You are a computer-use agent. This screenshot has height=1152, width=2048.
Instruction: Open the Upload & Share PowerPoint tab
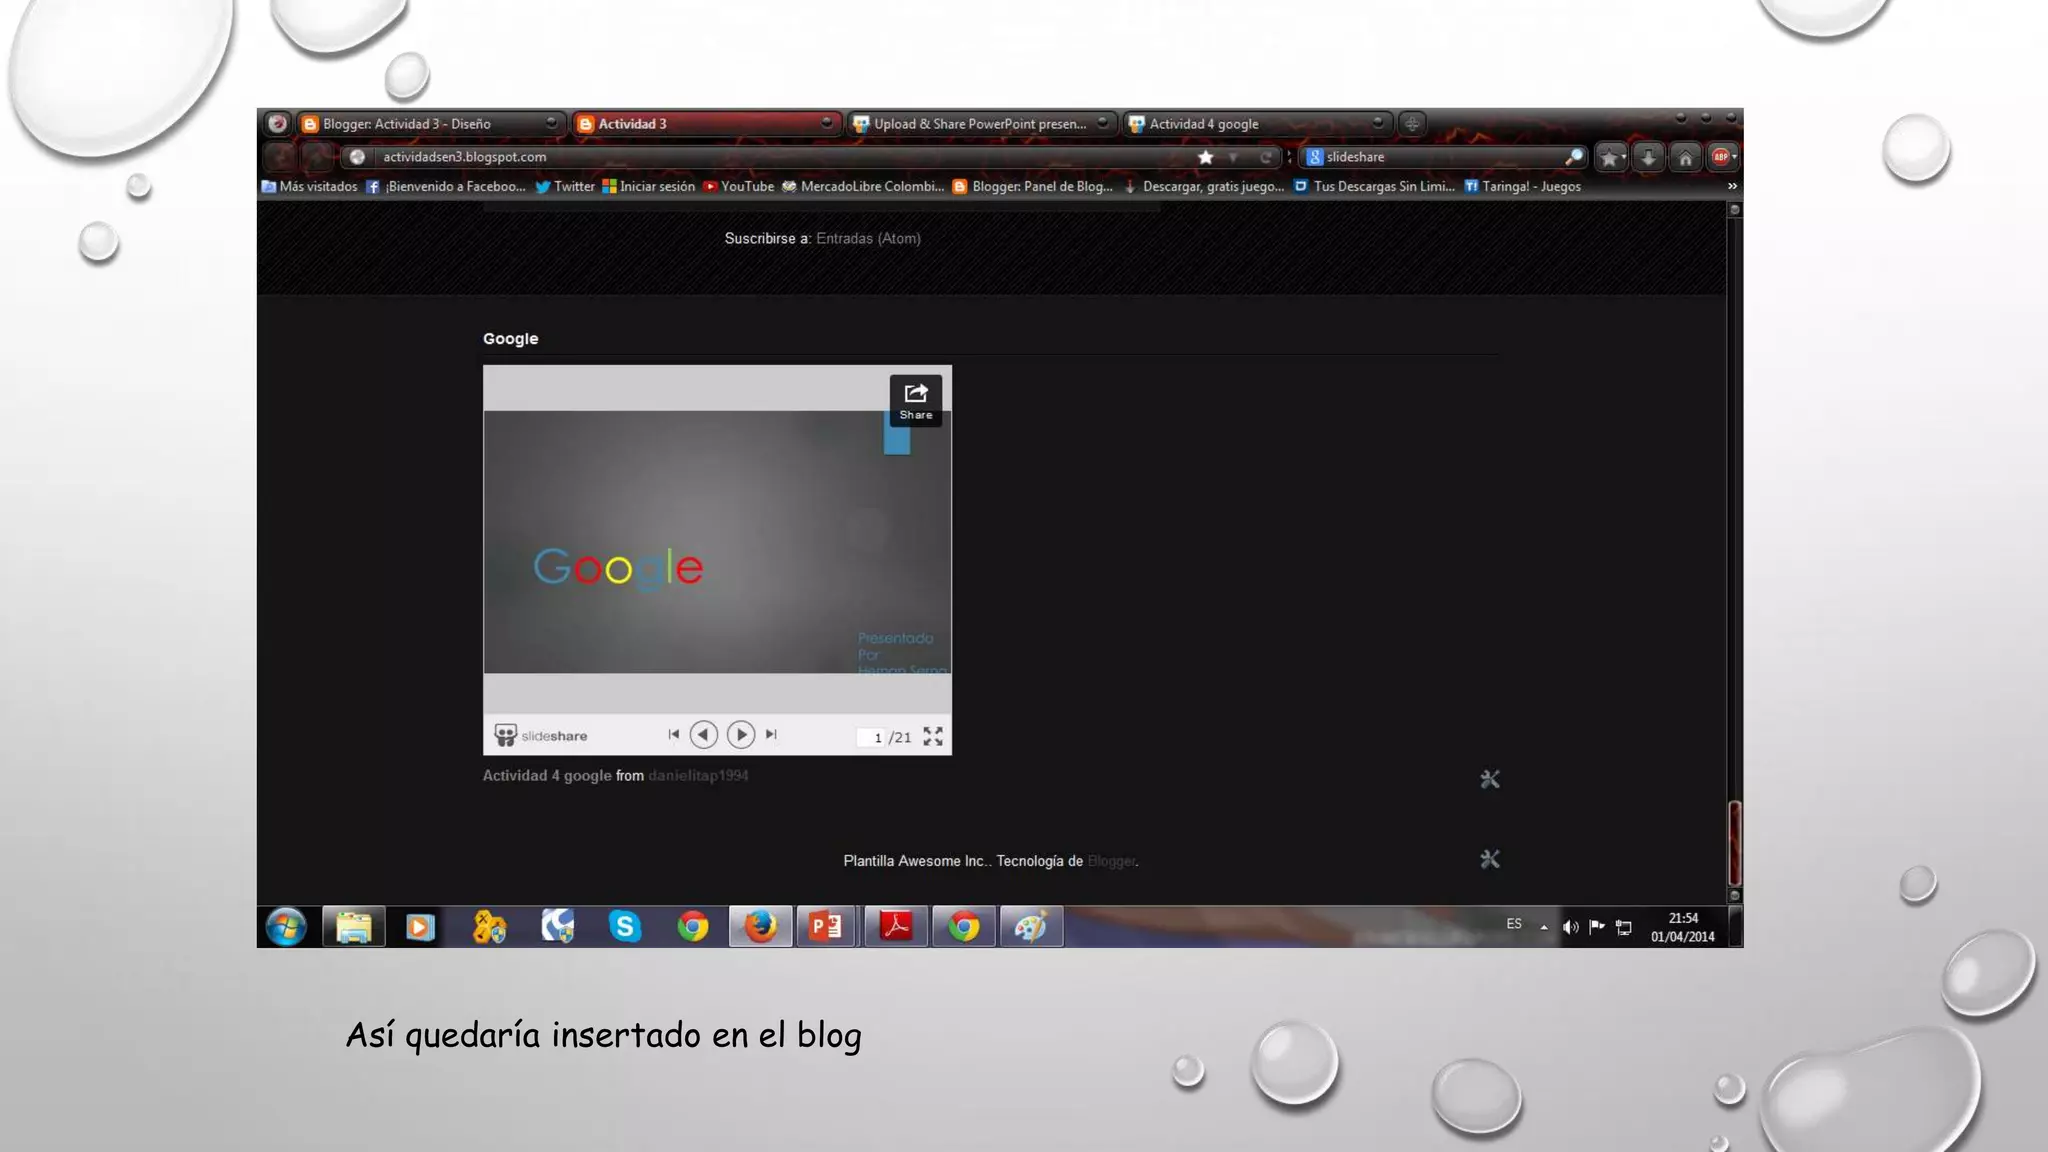(x=981, y=124)
